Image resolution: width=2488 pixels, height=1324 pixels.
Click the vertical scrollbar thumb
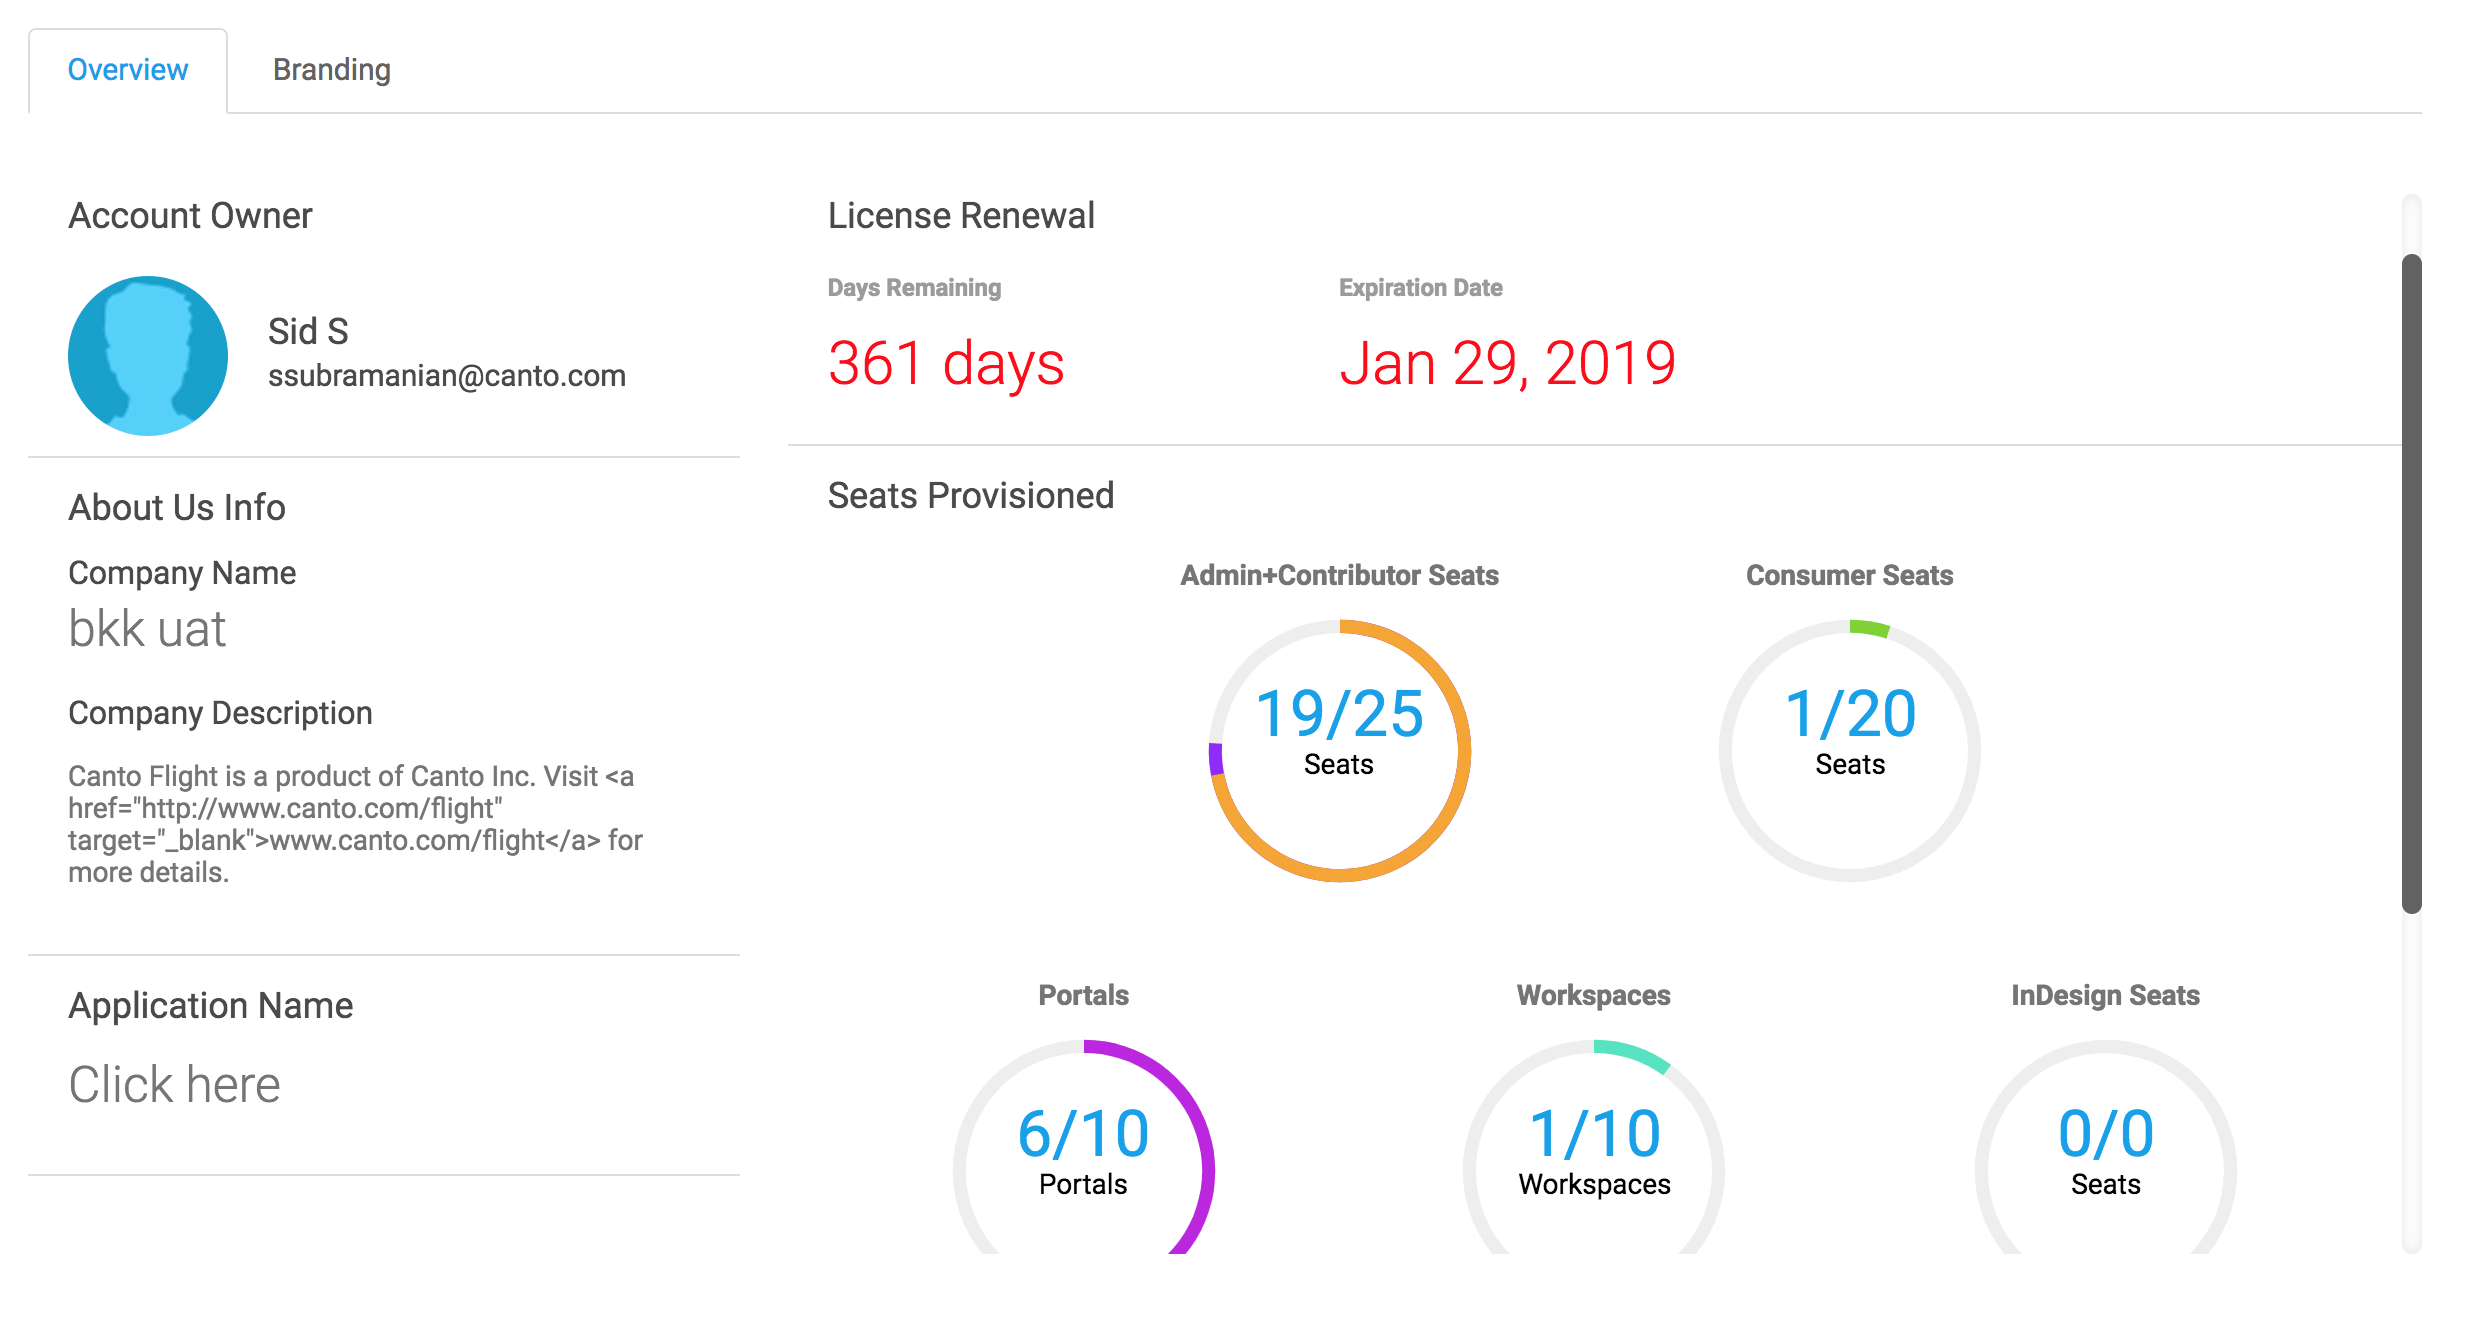click(2411, 584)
